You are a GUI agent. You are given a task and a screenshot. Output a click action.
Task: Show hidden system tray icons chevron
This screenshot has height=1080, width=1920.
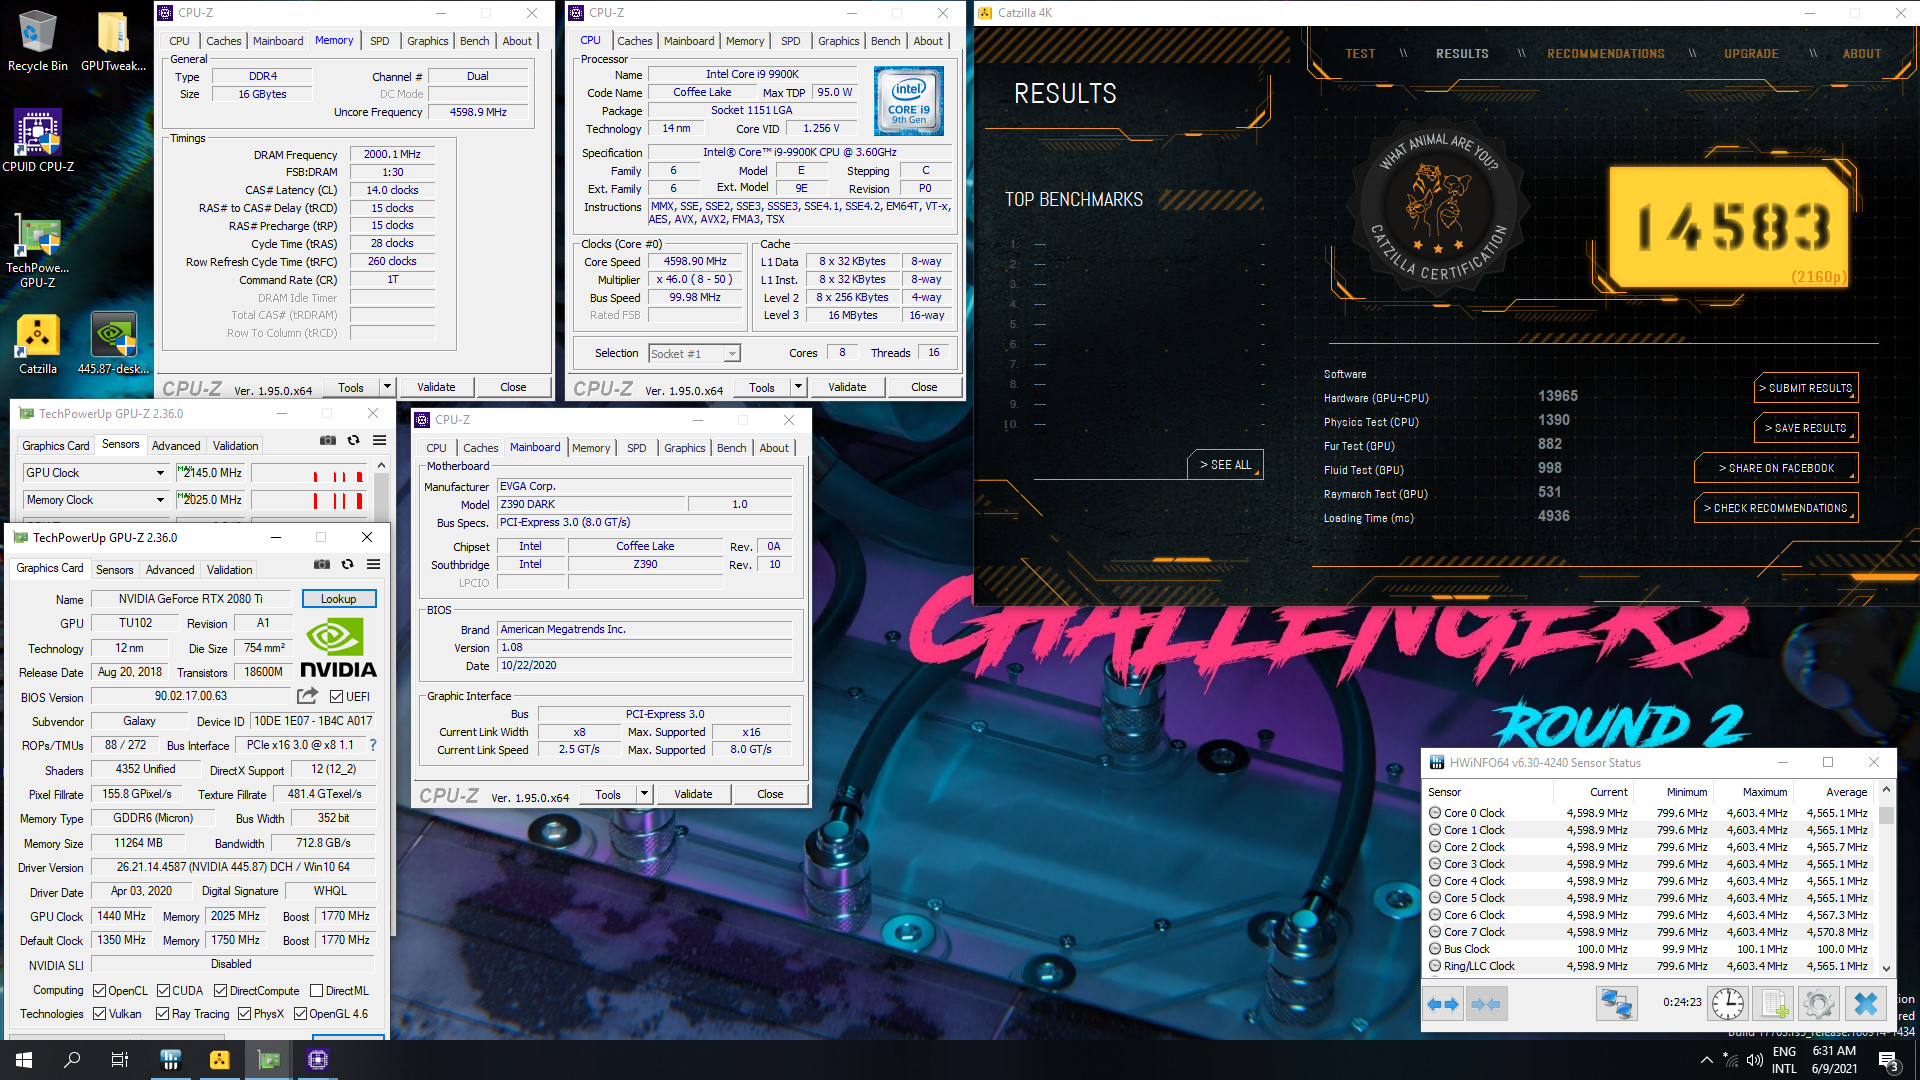(1707, 1060)
